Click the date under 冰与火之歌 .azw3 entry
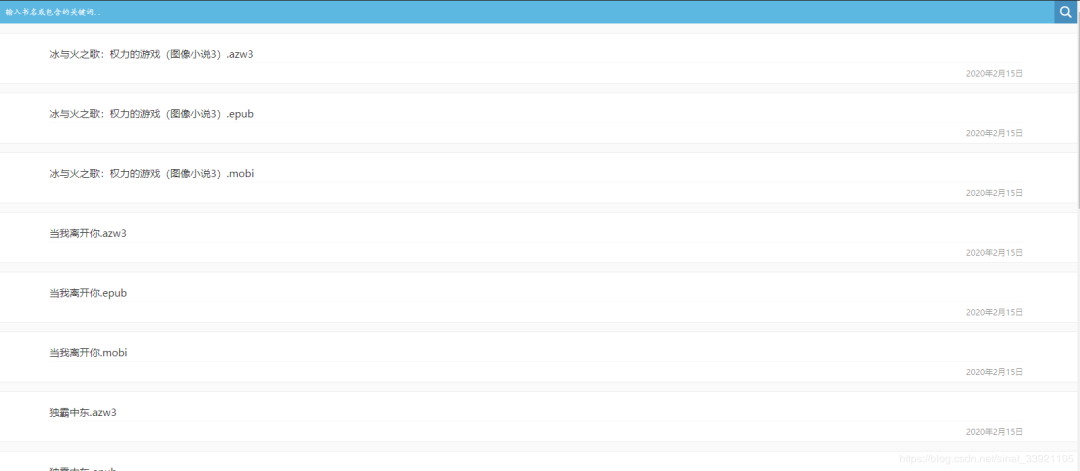The image size is (1080, 471). point(994,73)
